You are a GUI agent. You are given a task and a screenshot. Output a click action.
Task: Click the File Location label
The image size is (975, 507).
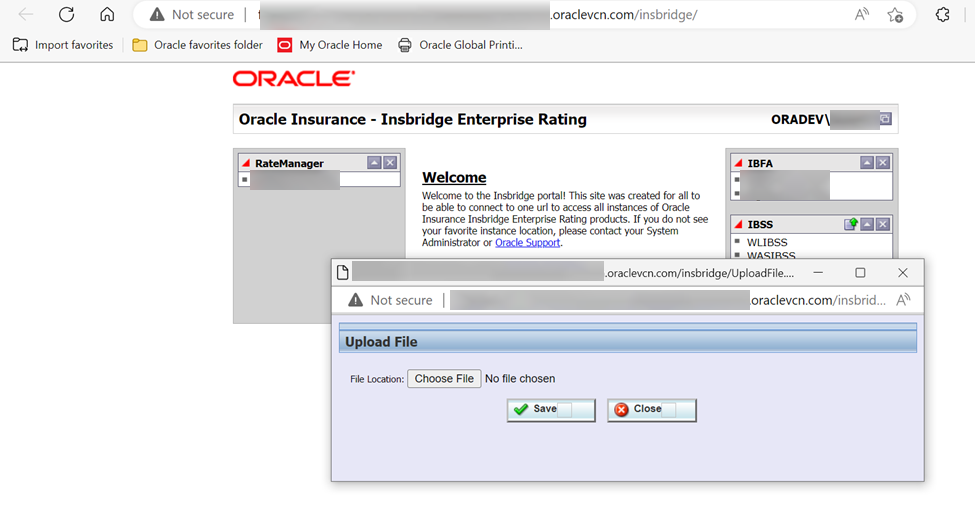377,379
